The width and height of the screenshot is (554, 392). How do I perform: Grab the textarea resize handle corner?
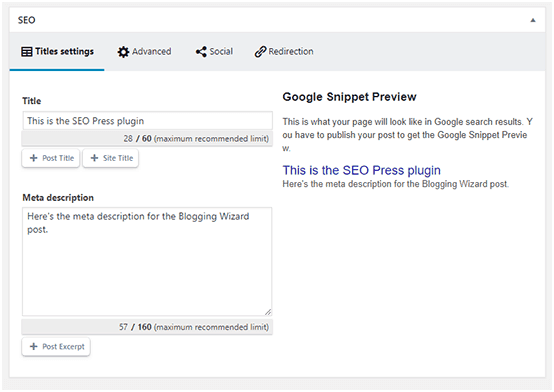[x=268, y=312]
